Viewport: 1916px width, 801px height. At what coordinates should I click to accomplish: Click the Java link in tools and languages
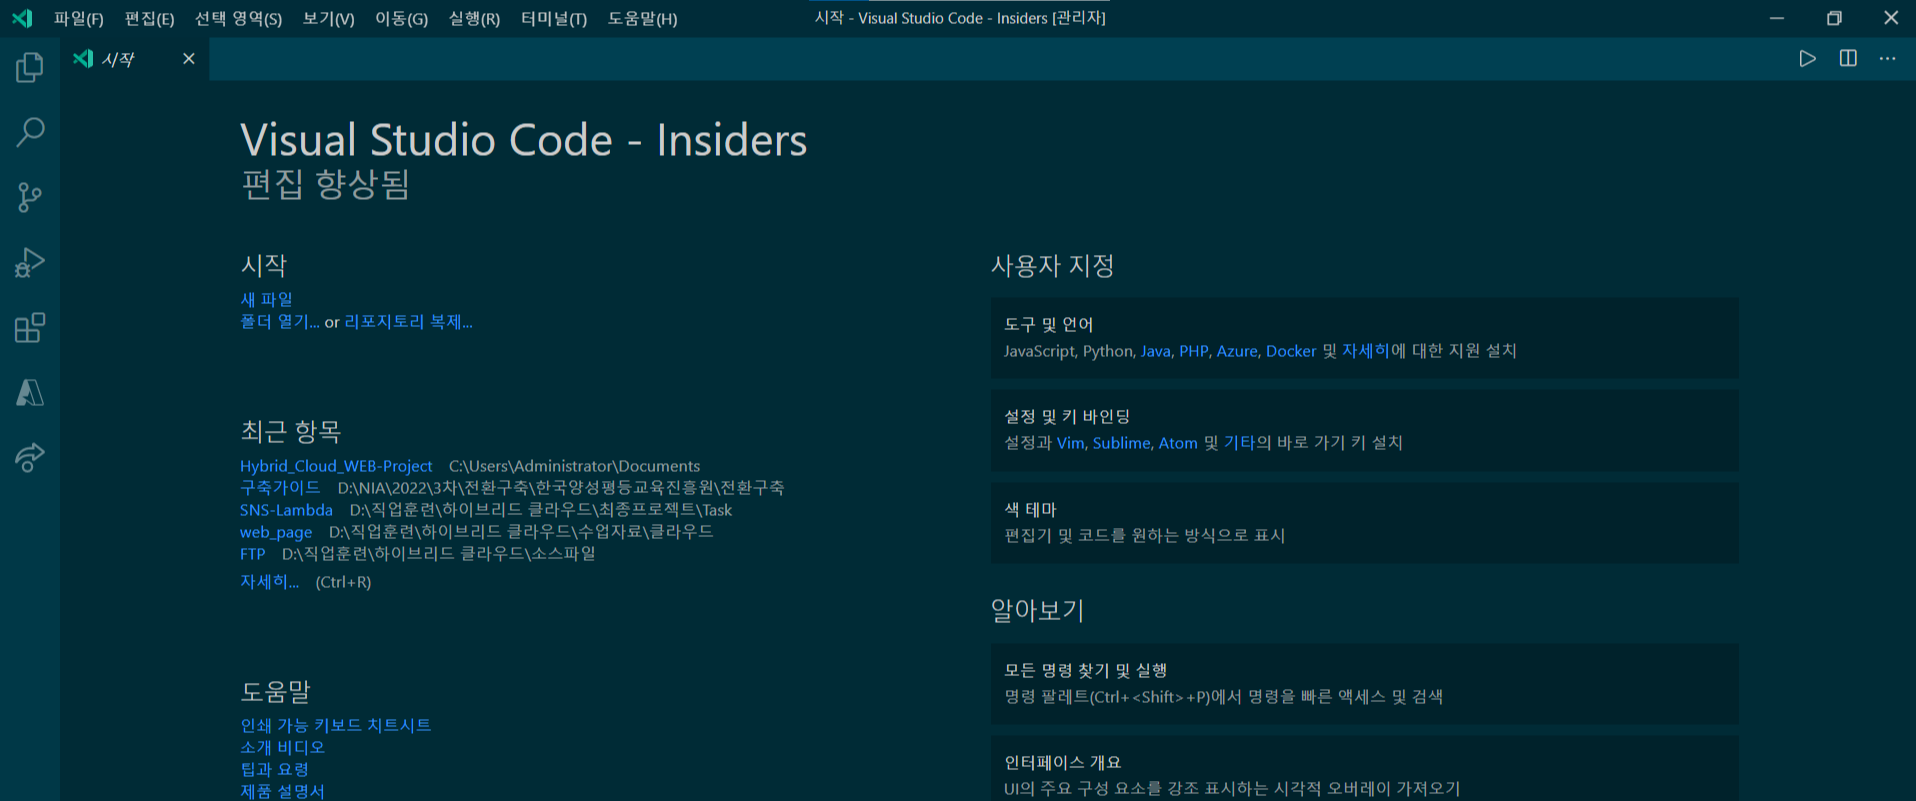pos(1155,351)
